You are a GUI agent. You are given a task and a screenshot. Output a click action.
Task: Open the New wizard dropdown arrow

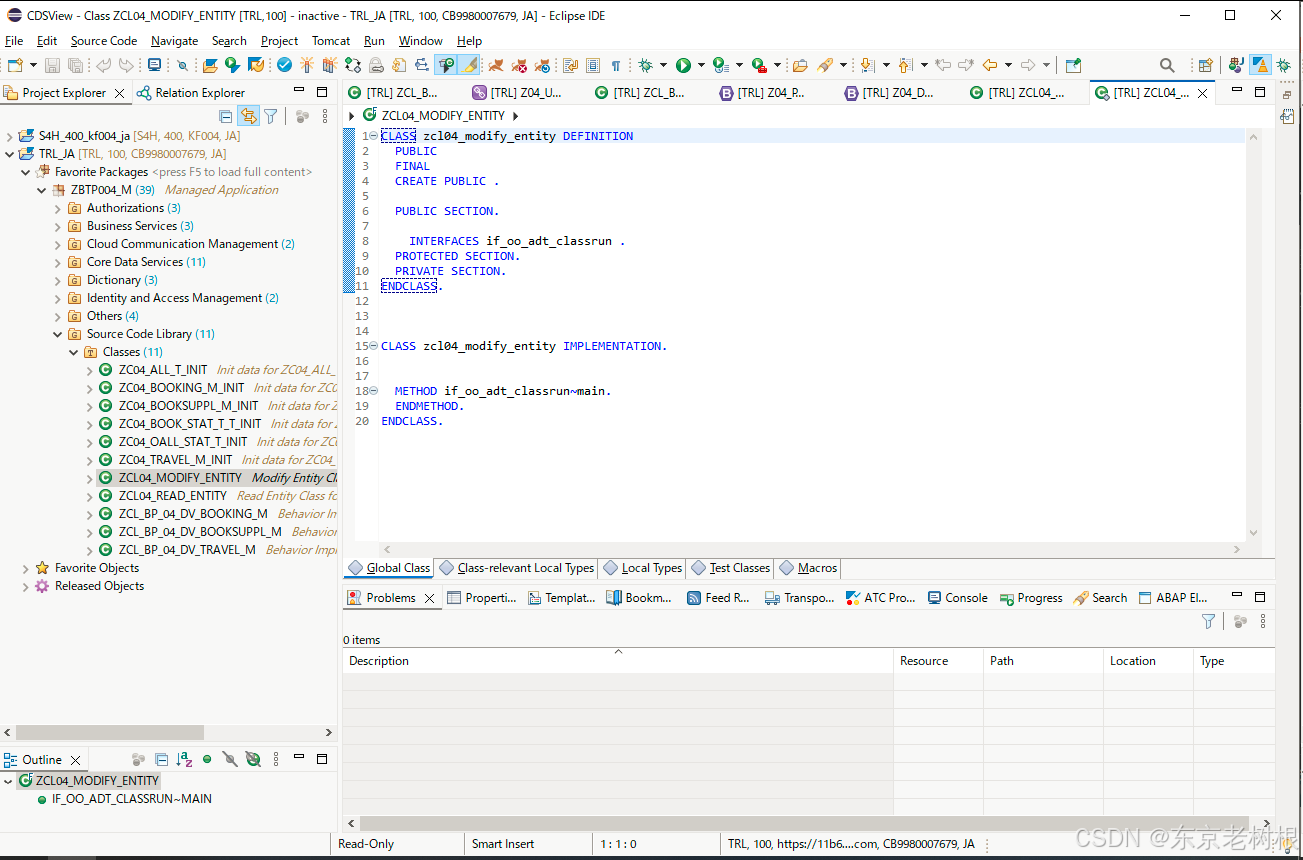(33, 65)
